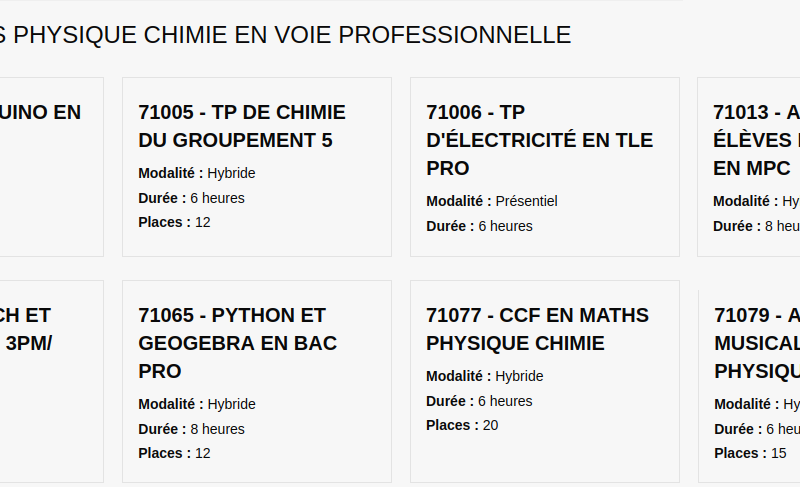Click the partially visible 71013 card

point(749,167)
